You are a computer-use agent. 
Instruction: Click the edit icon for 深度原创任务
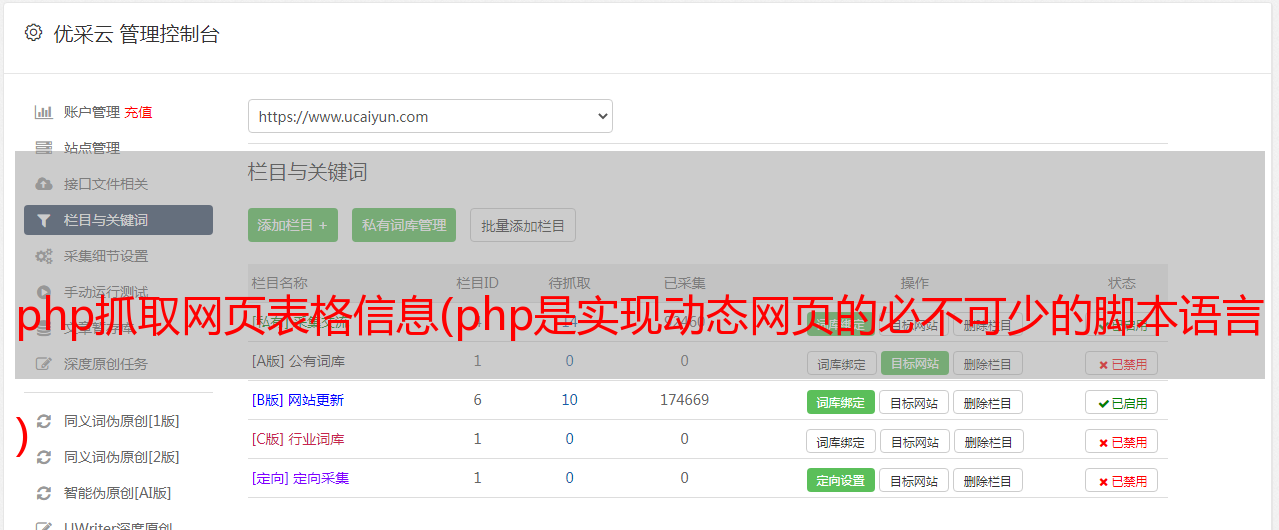pyautogui.click(x=43, y=364)
